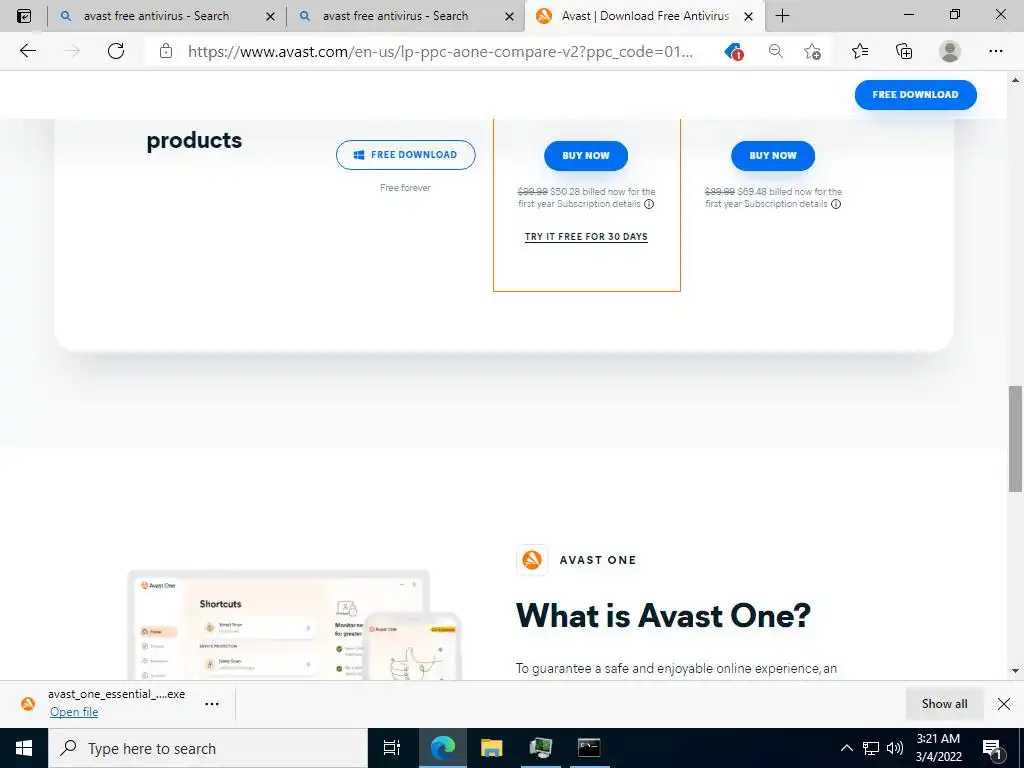Screen dimensions: 1024x768
Task: Open the Favorites list
Action: tap(860, 51)
